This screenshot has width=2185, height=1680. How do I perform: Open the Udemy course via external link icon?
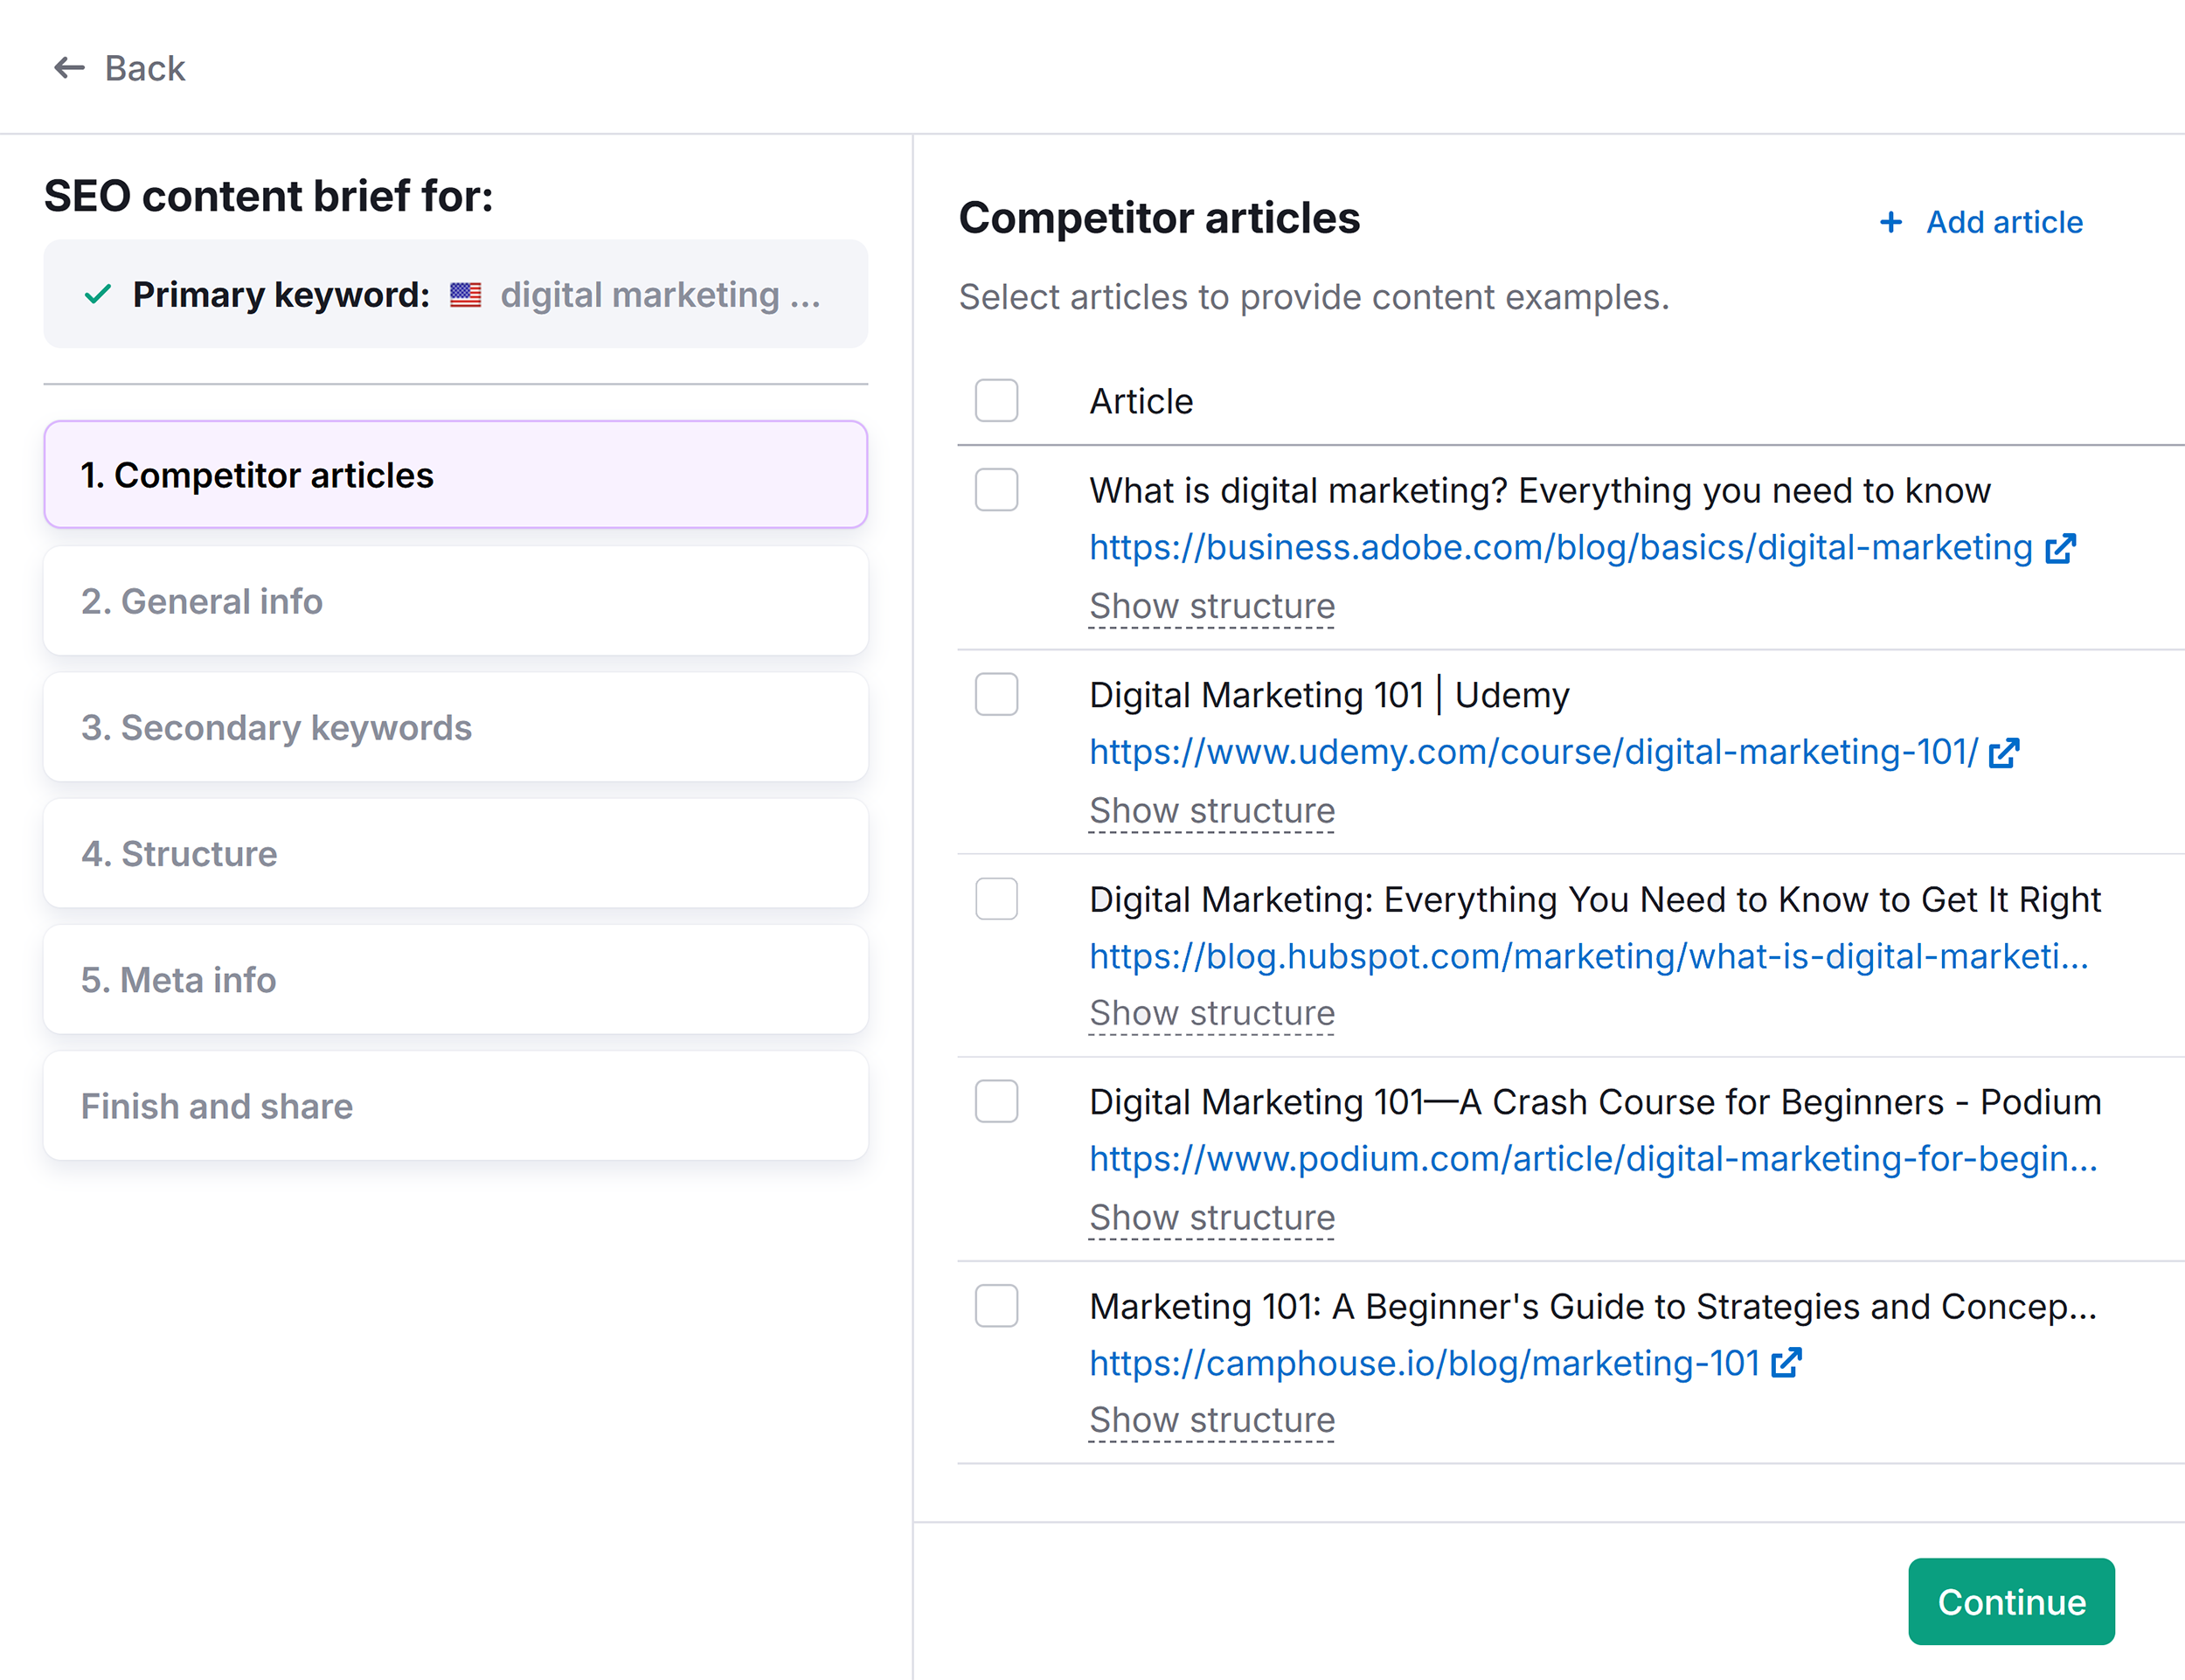[2004, 753]
